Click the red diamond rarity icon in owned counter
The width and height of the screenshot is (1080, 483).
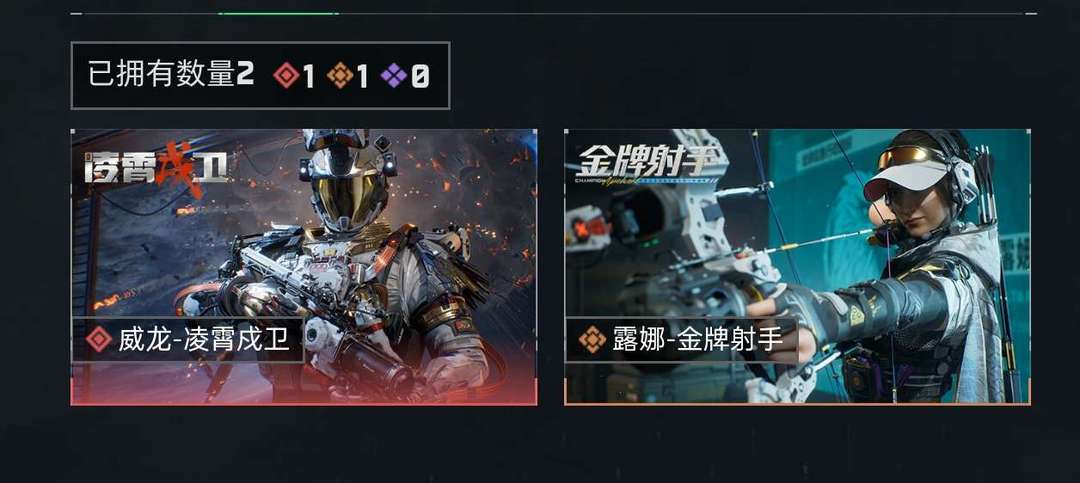point(286,75)
